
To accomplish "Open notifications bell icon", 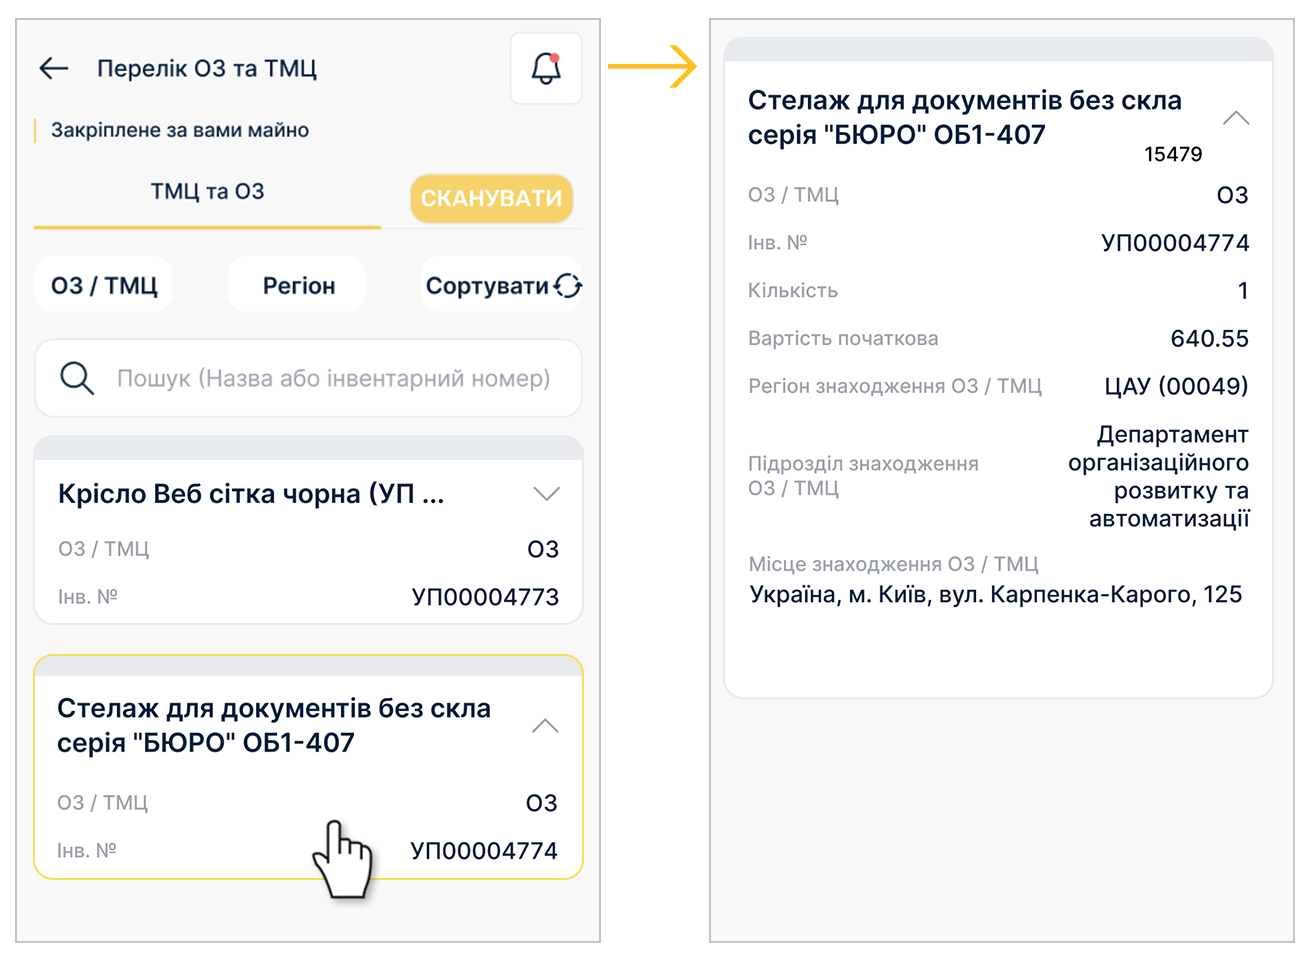I will 546,68.
